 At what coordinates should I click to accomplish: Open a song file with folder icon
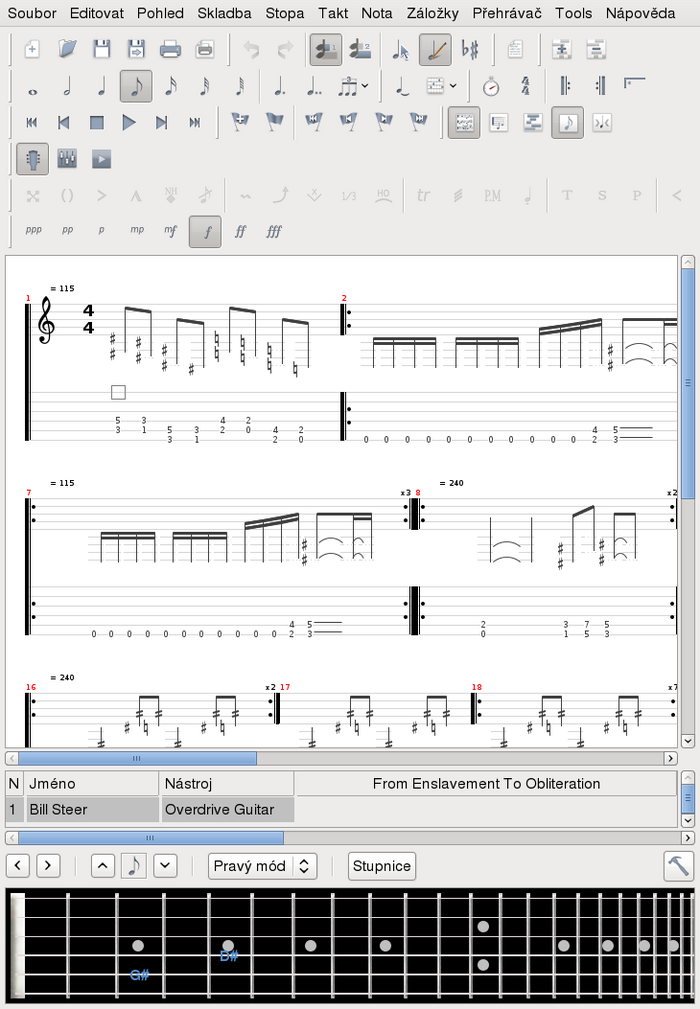click(x=67, y=50)
